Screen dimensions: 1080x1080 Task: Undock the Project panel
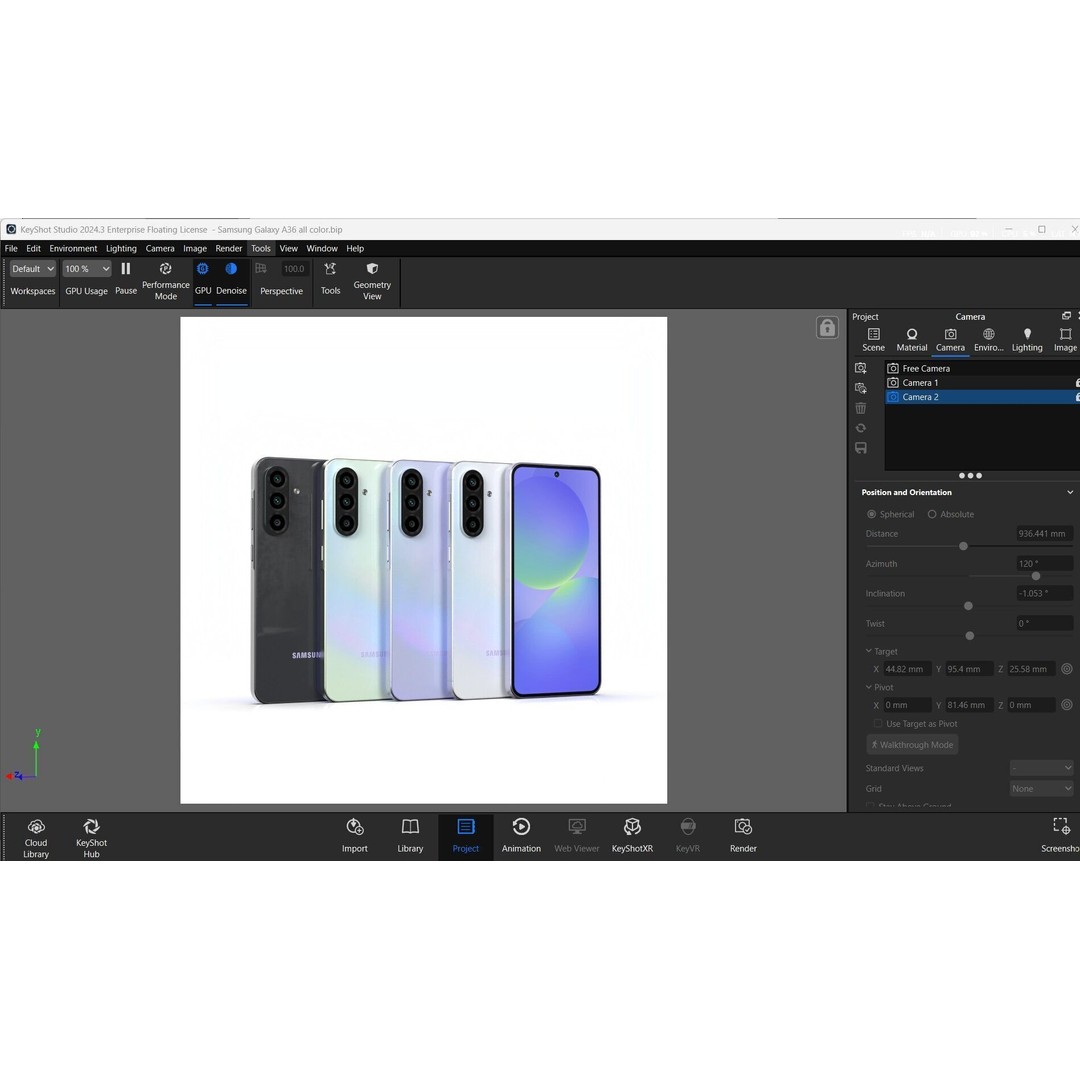point(1066,316)
